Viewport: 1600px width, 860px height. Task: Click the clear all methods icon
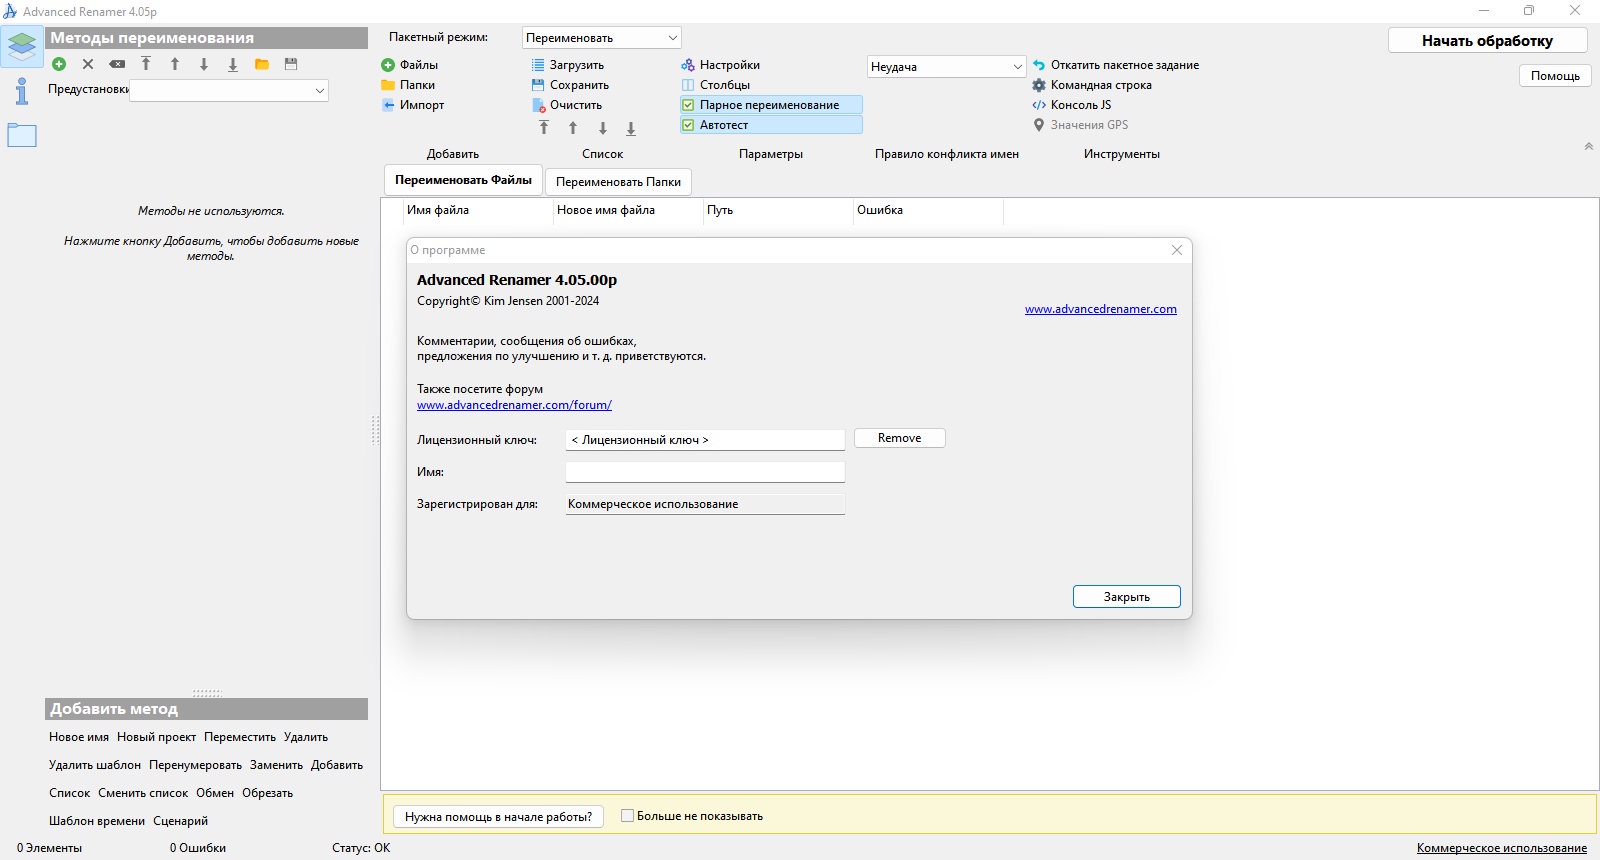(117, 64)
